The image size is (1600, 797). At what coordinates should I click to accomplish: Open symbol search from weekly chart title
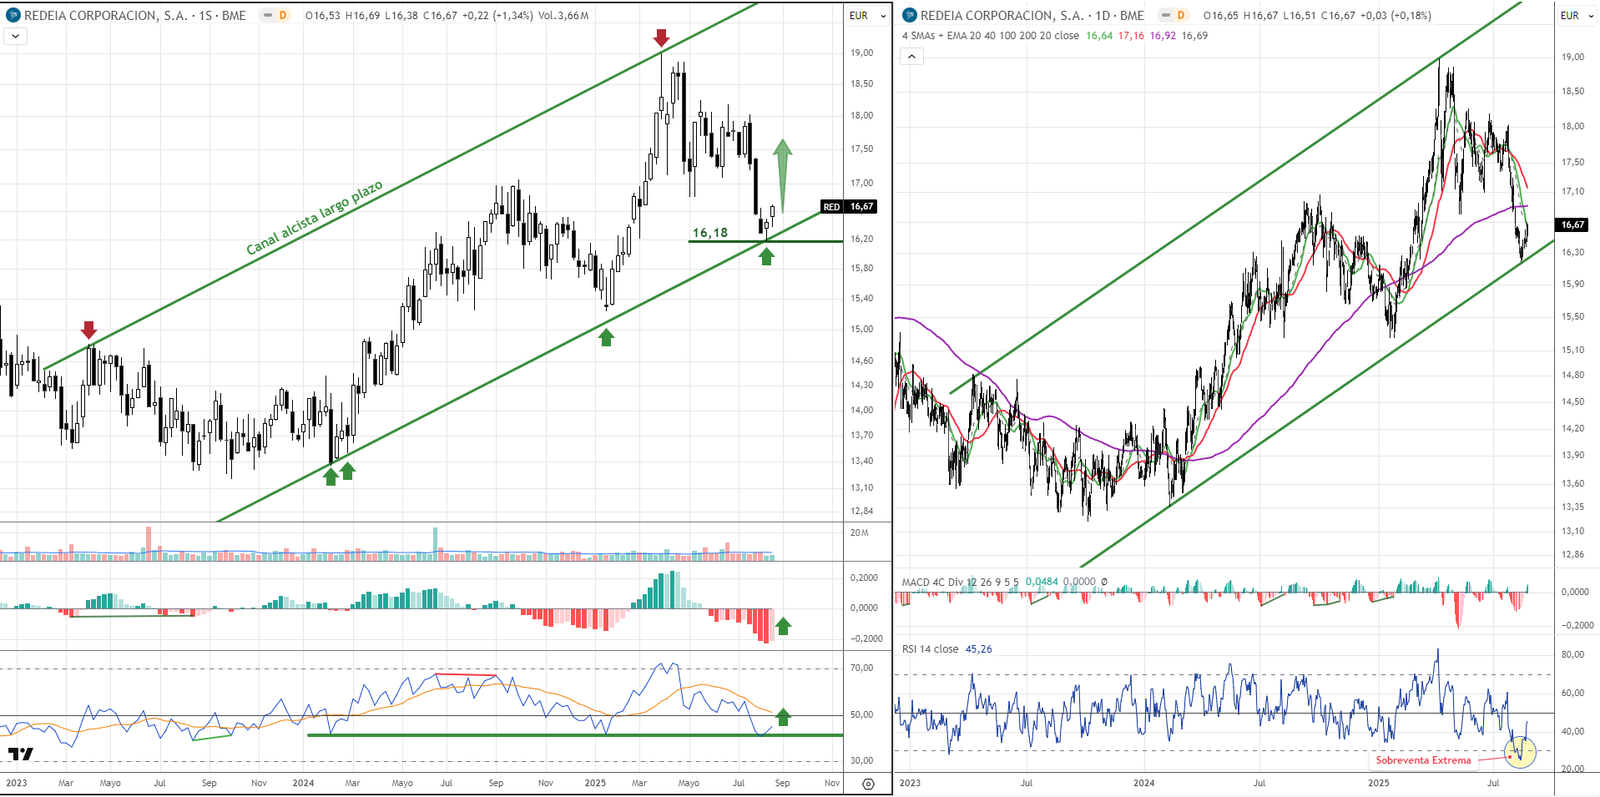click(x=135, y=15)
